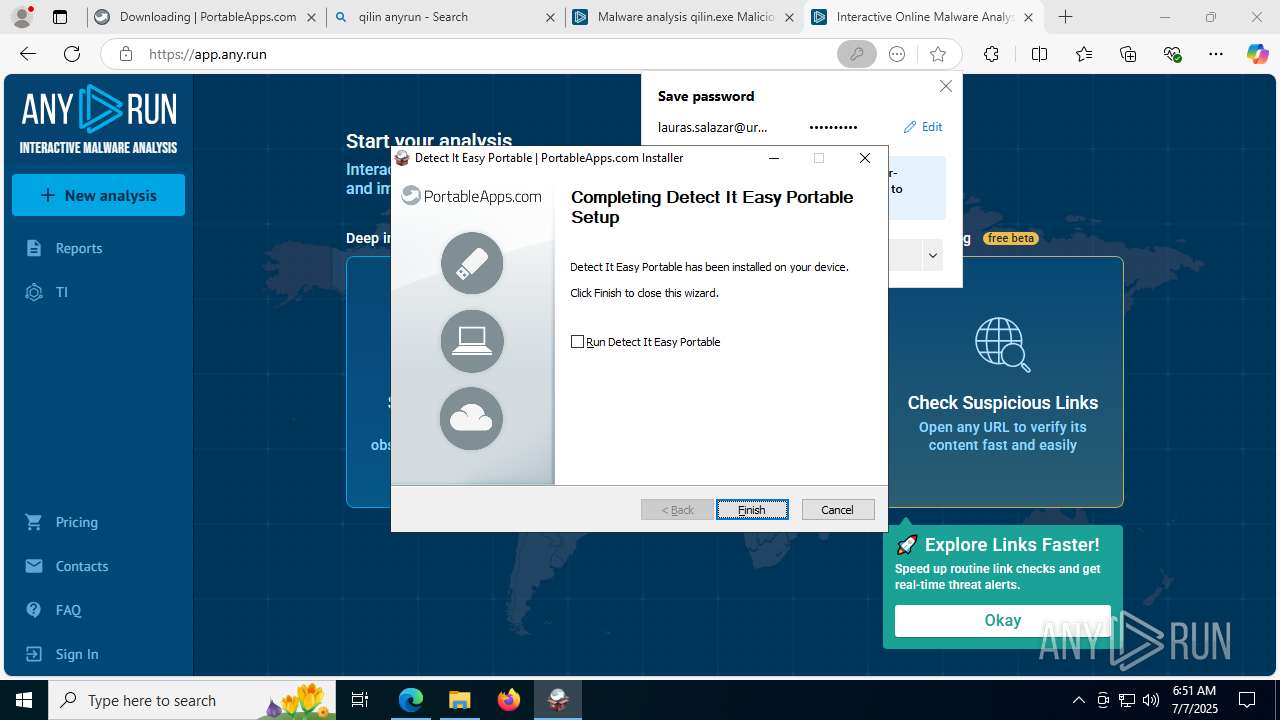Open volume control in system tray
This screenshot has height=720, width=1280.
[1150, 700]
